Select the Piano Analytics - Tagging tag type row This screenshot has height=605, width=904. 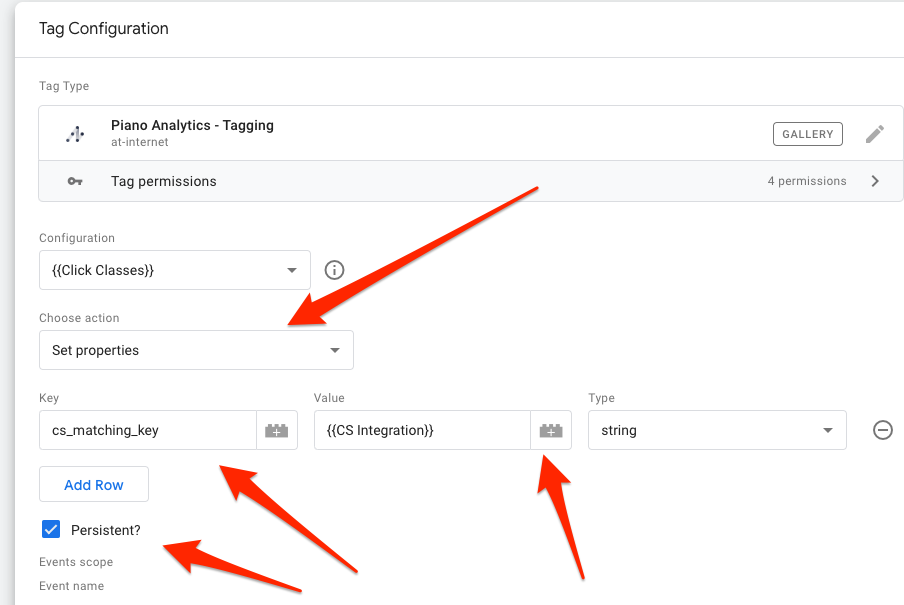point(470,133)
